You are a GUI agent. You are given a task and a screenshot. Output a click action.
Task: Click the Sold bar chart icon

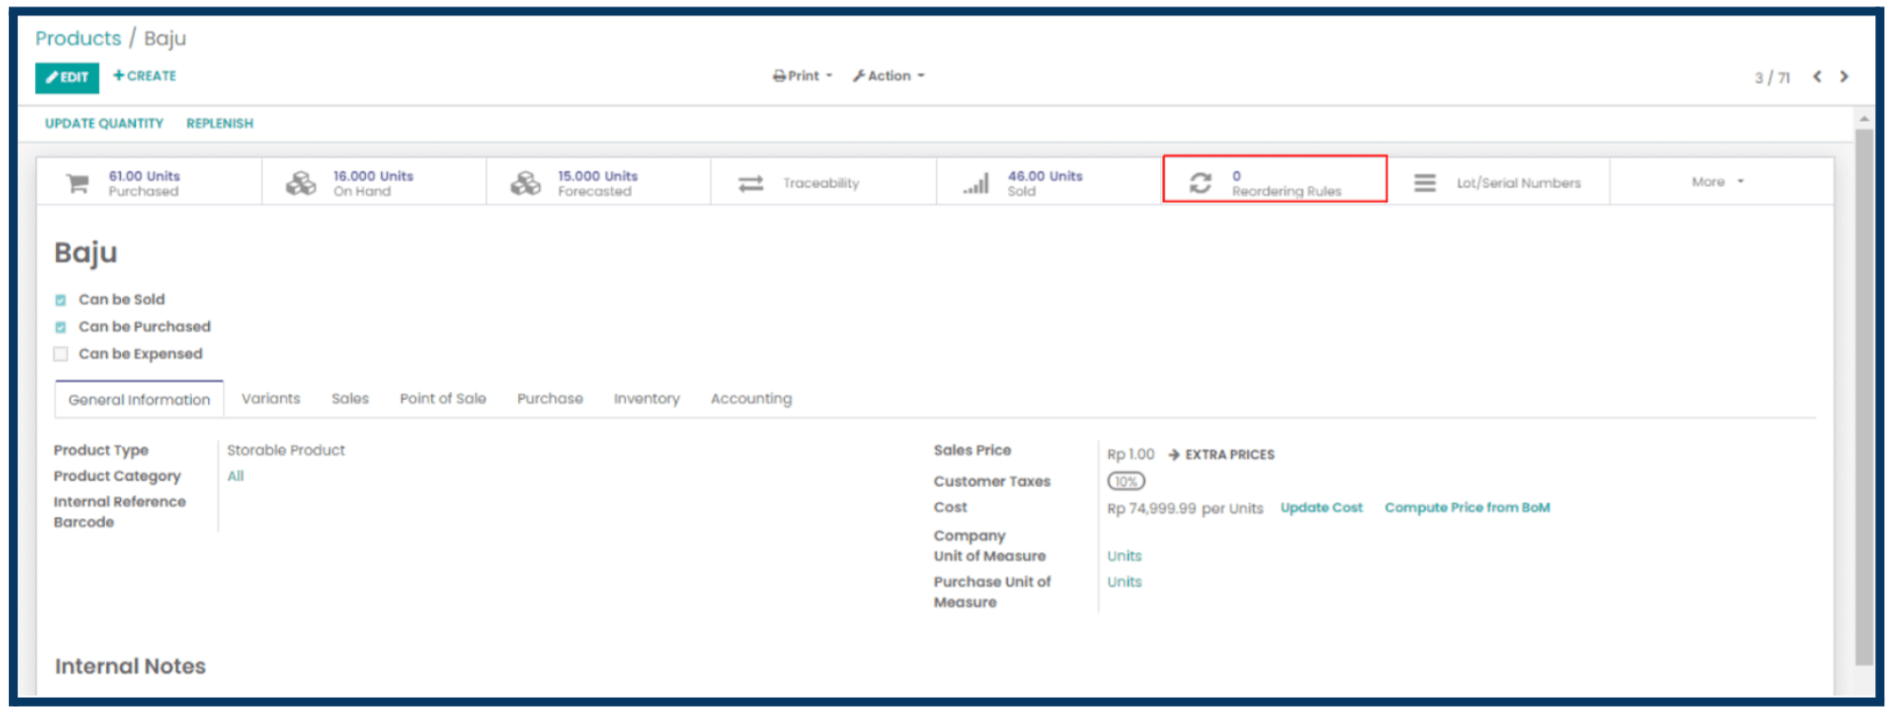pyautogui.click(x=976, y=184)
